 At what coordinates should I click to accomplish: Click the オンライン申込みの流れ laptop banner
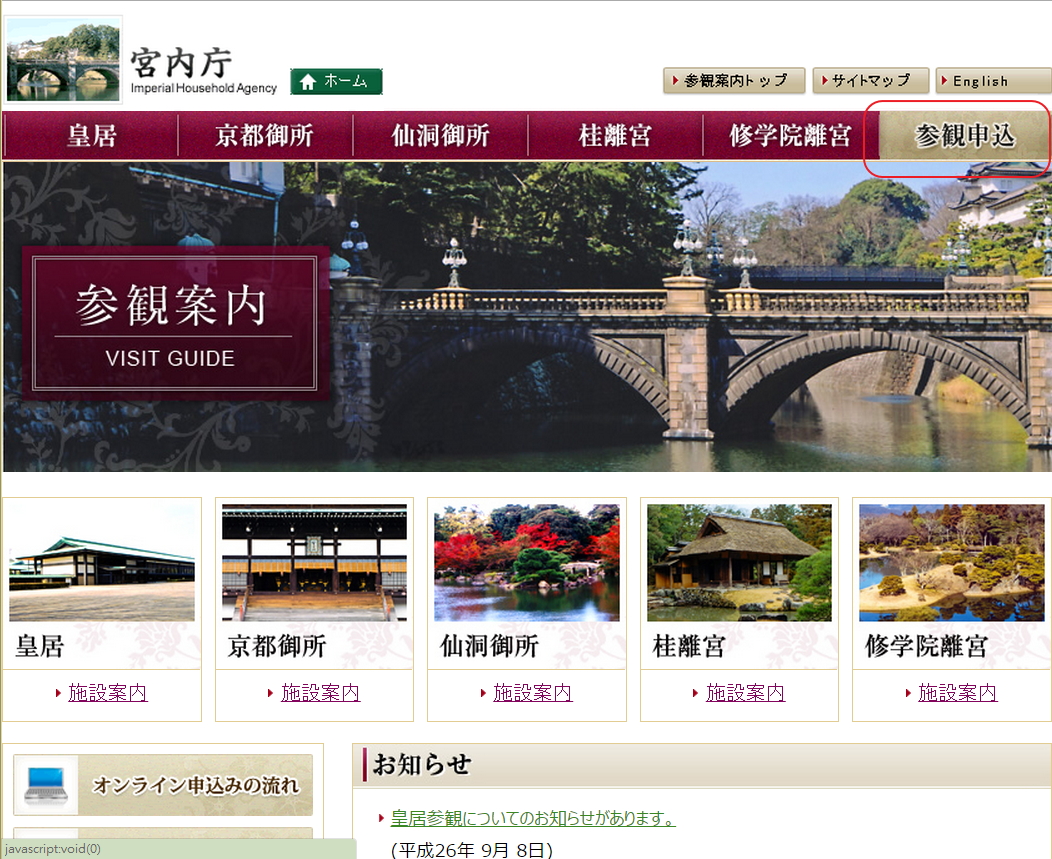[x=163, y=785]
